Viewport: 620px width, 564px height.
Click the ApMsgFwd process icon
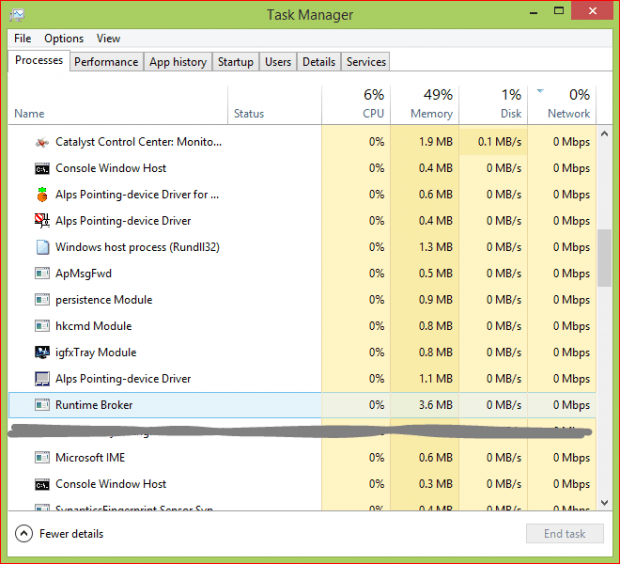tap(42, 273)
